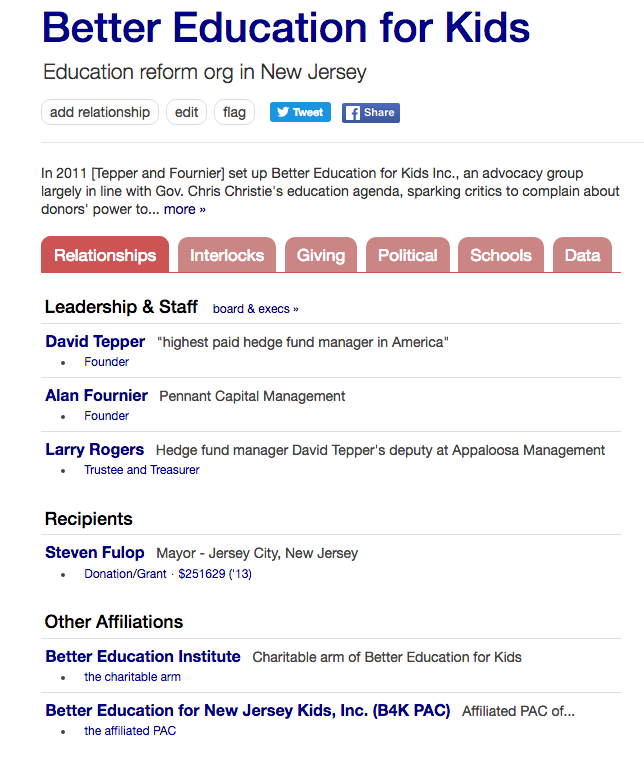Click the add relationship button
The image size is (644, 784).
[x=99, y=112]
